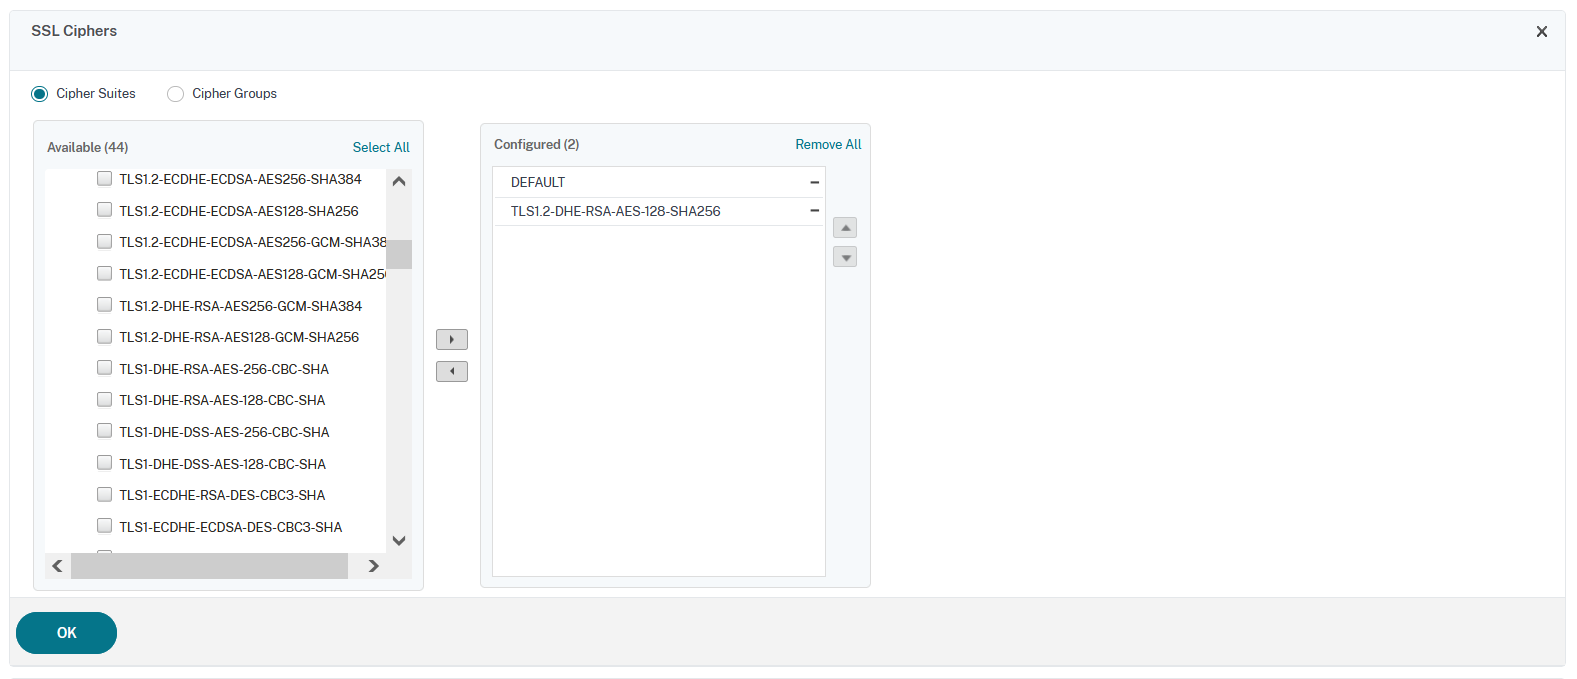This screenshot has width=1577, height=679.
Task: Click the horizontal scrollbar thumb in Available list
Action: point(209,566)
